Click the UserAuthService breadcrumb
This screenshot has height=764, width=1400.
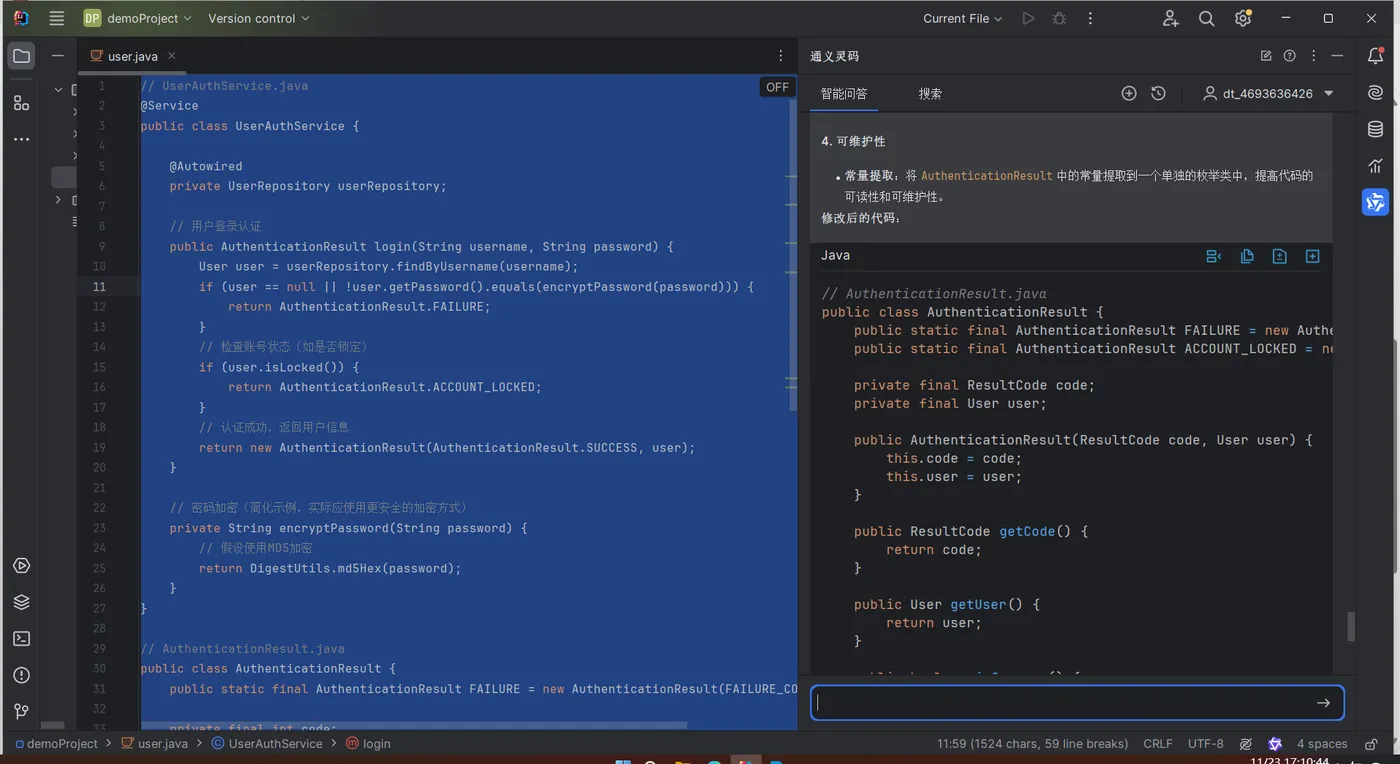[x=266, y=744]
